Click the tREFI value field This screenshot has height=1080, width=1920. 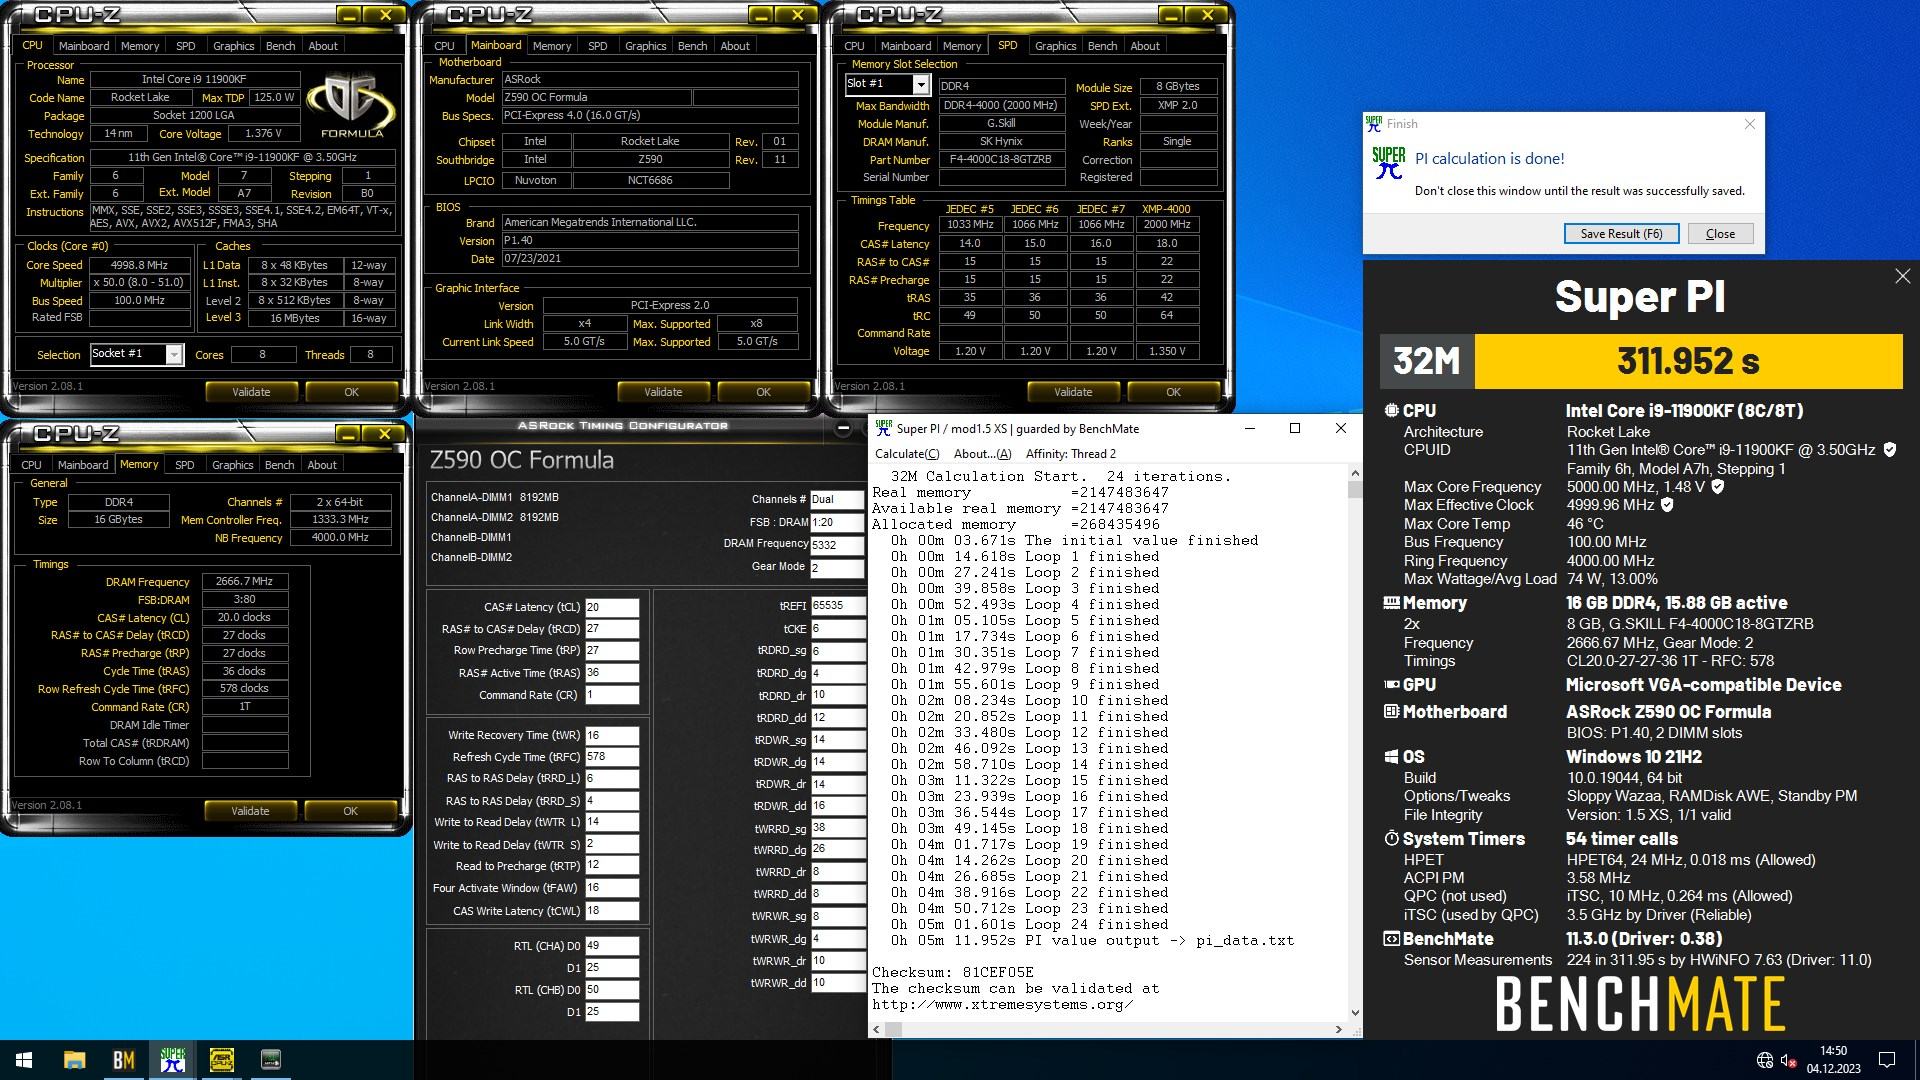click(x=837, y=606)
